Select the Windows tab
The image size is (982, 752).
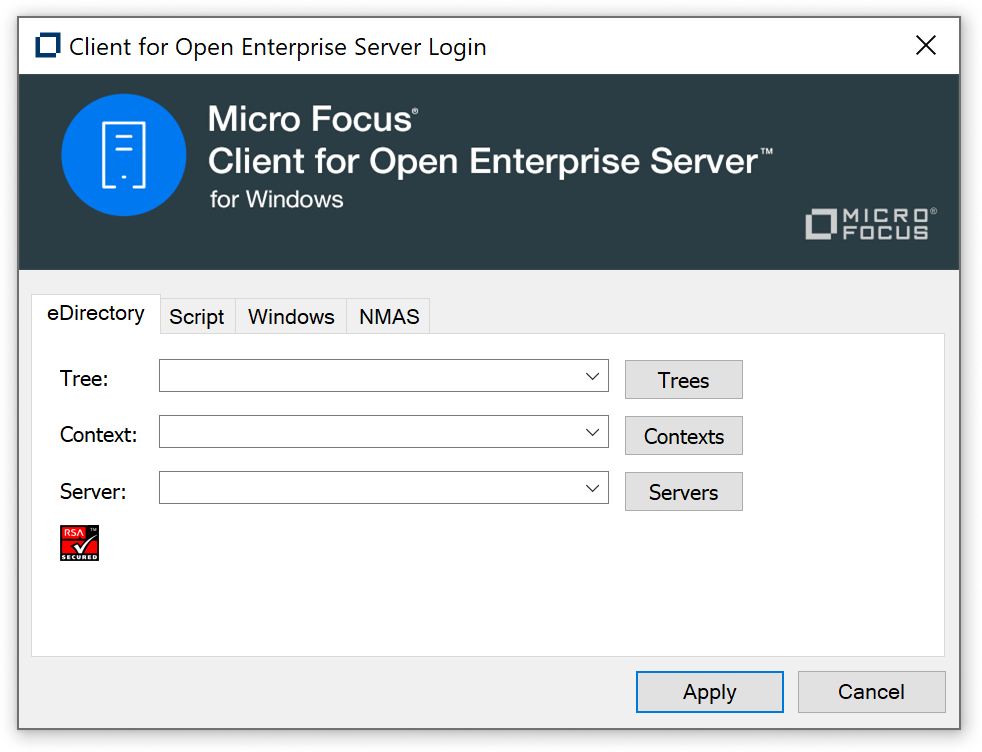(x=291, y=317)
